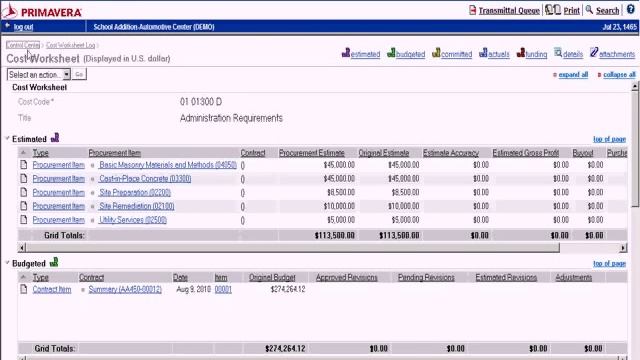
Task: Click document icon for Contract Item row
Action: tap(24, 289)
